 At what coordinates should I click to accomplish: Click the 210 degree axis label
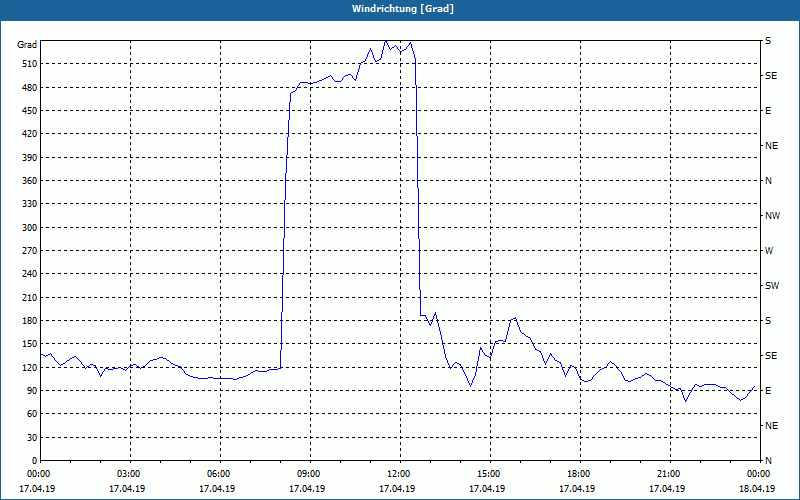(29, 297)
